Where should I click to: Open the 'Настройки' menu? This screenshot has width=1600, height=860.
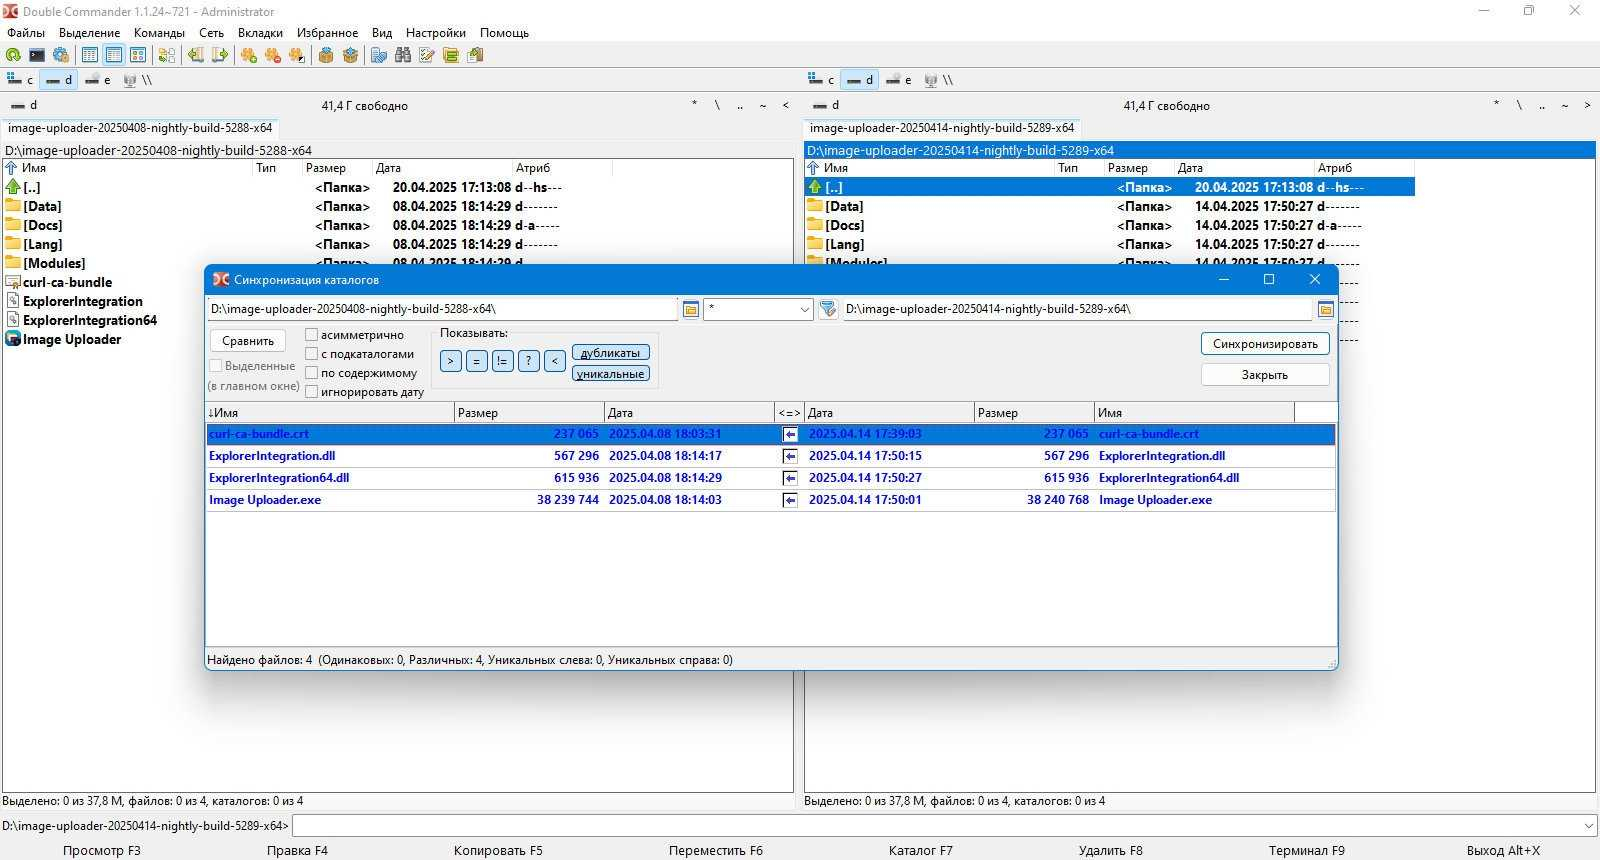click(435, 33)
